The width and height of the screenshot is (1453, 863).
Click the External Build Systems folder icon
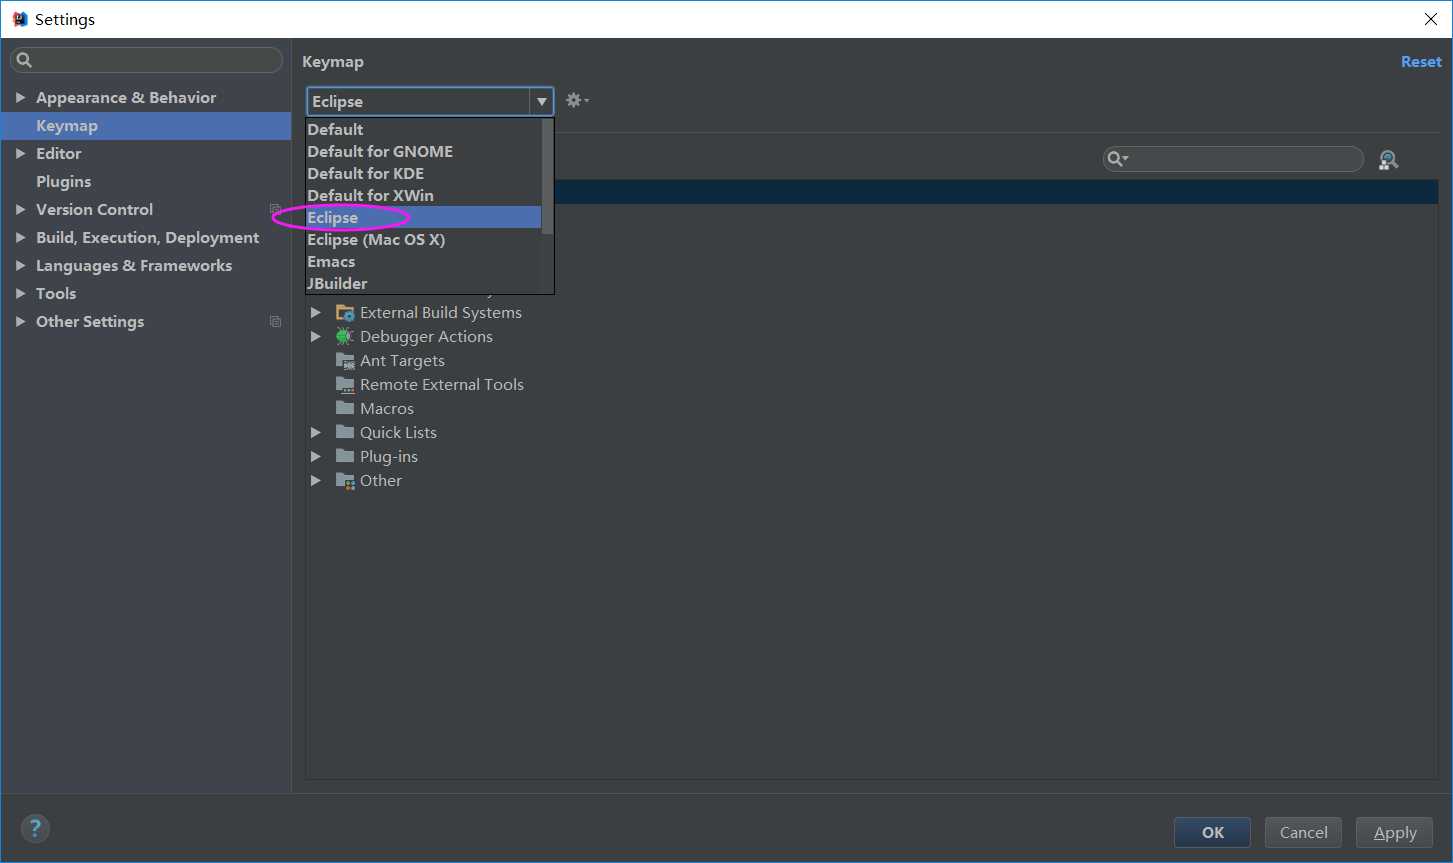(345, 313)
